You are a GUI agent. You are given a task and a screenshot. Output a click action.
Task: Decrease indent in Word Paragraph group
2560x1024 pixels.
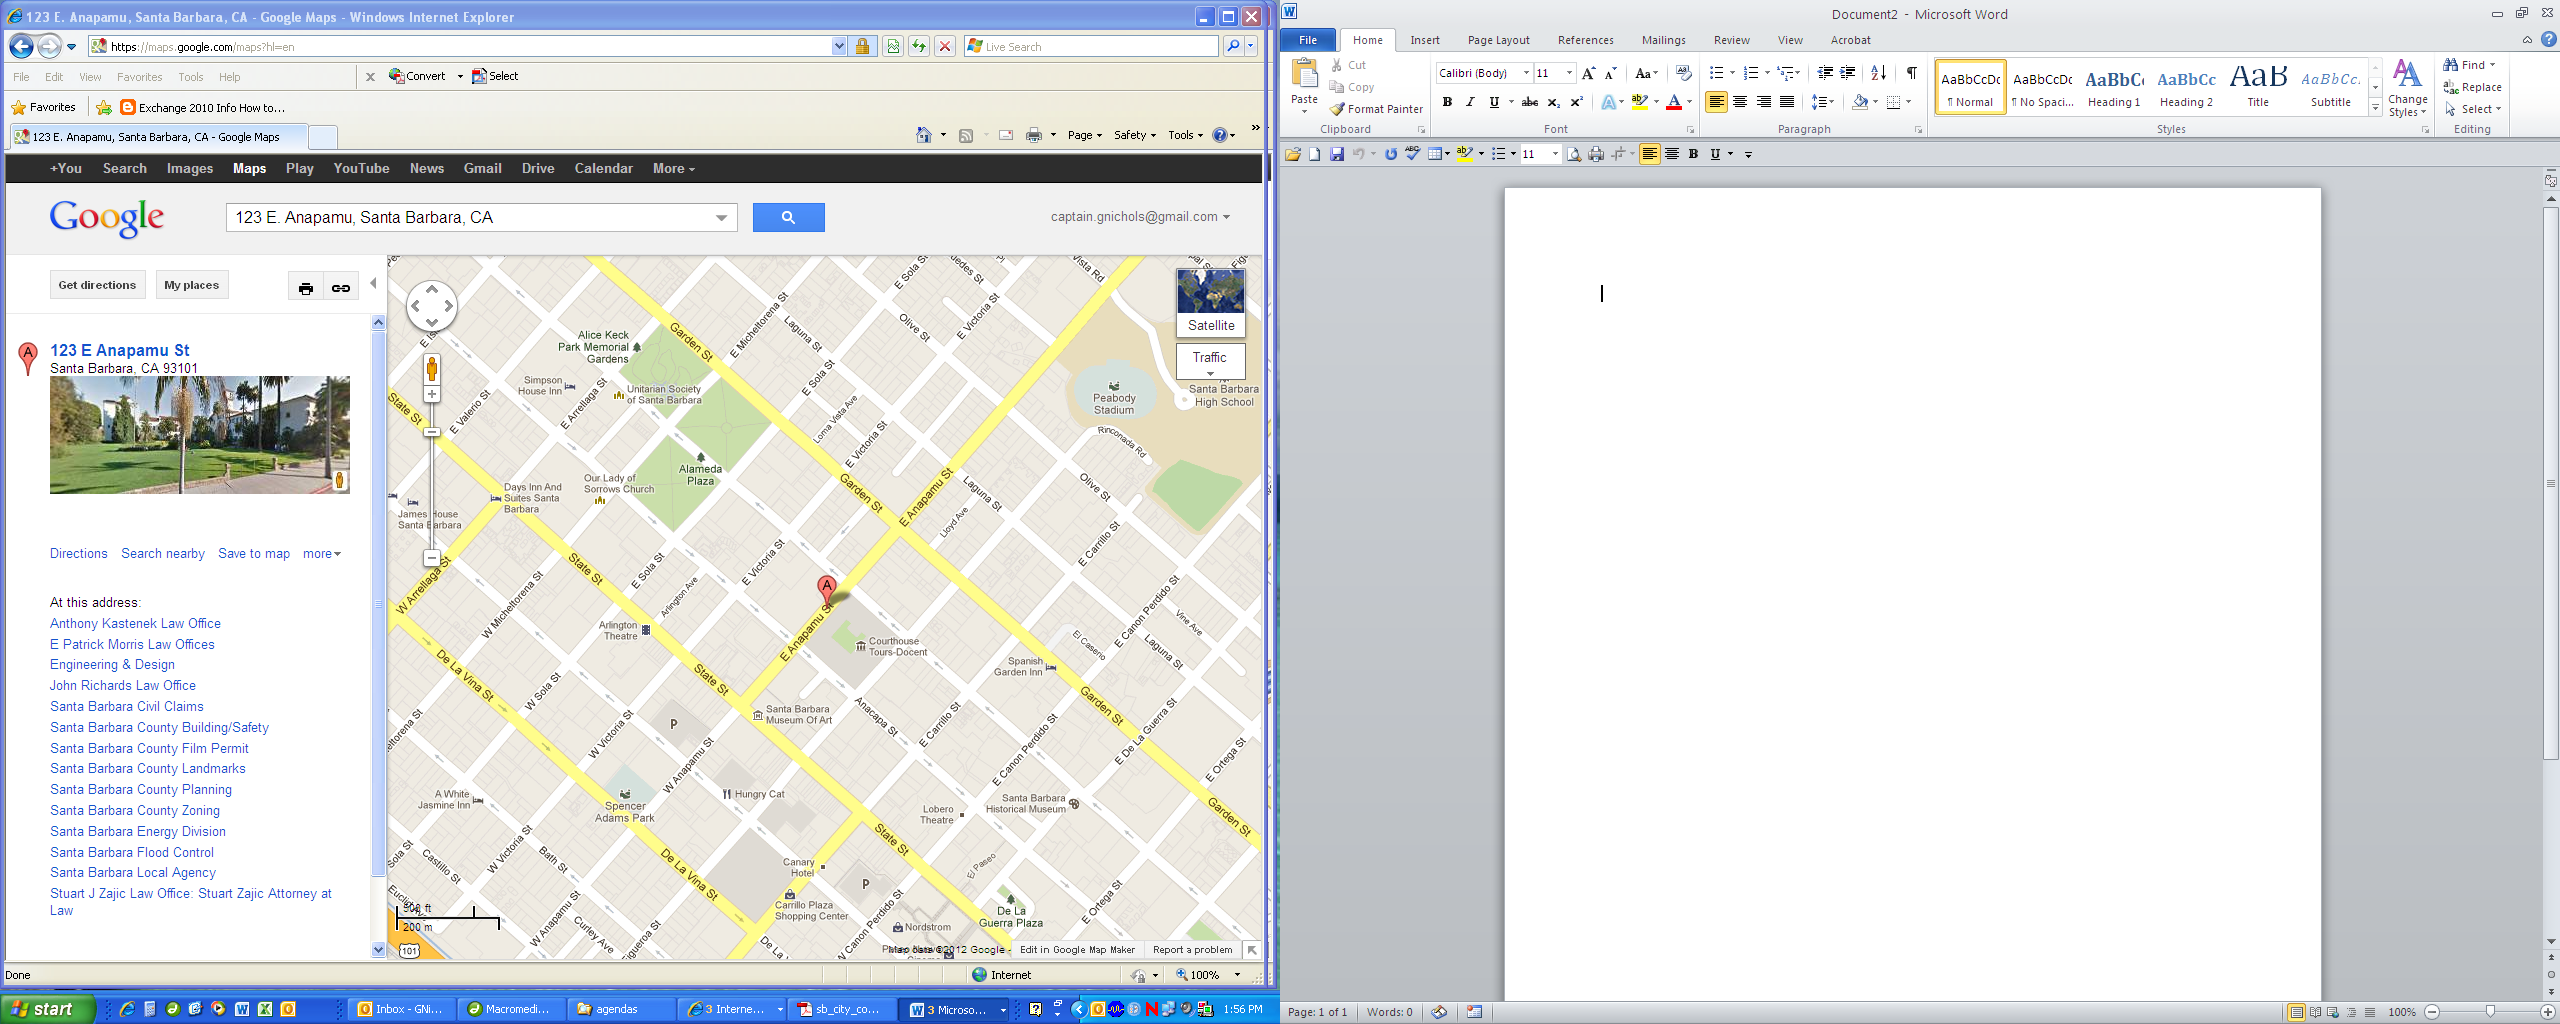tap(1825, 73)
